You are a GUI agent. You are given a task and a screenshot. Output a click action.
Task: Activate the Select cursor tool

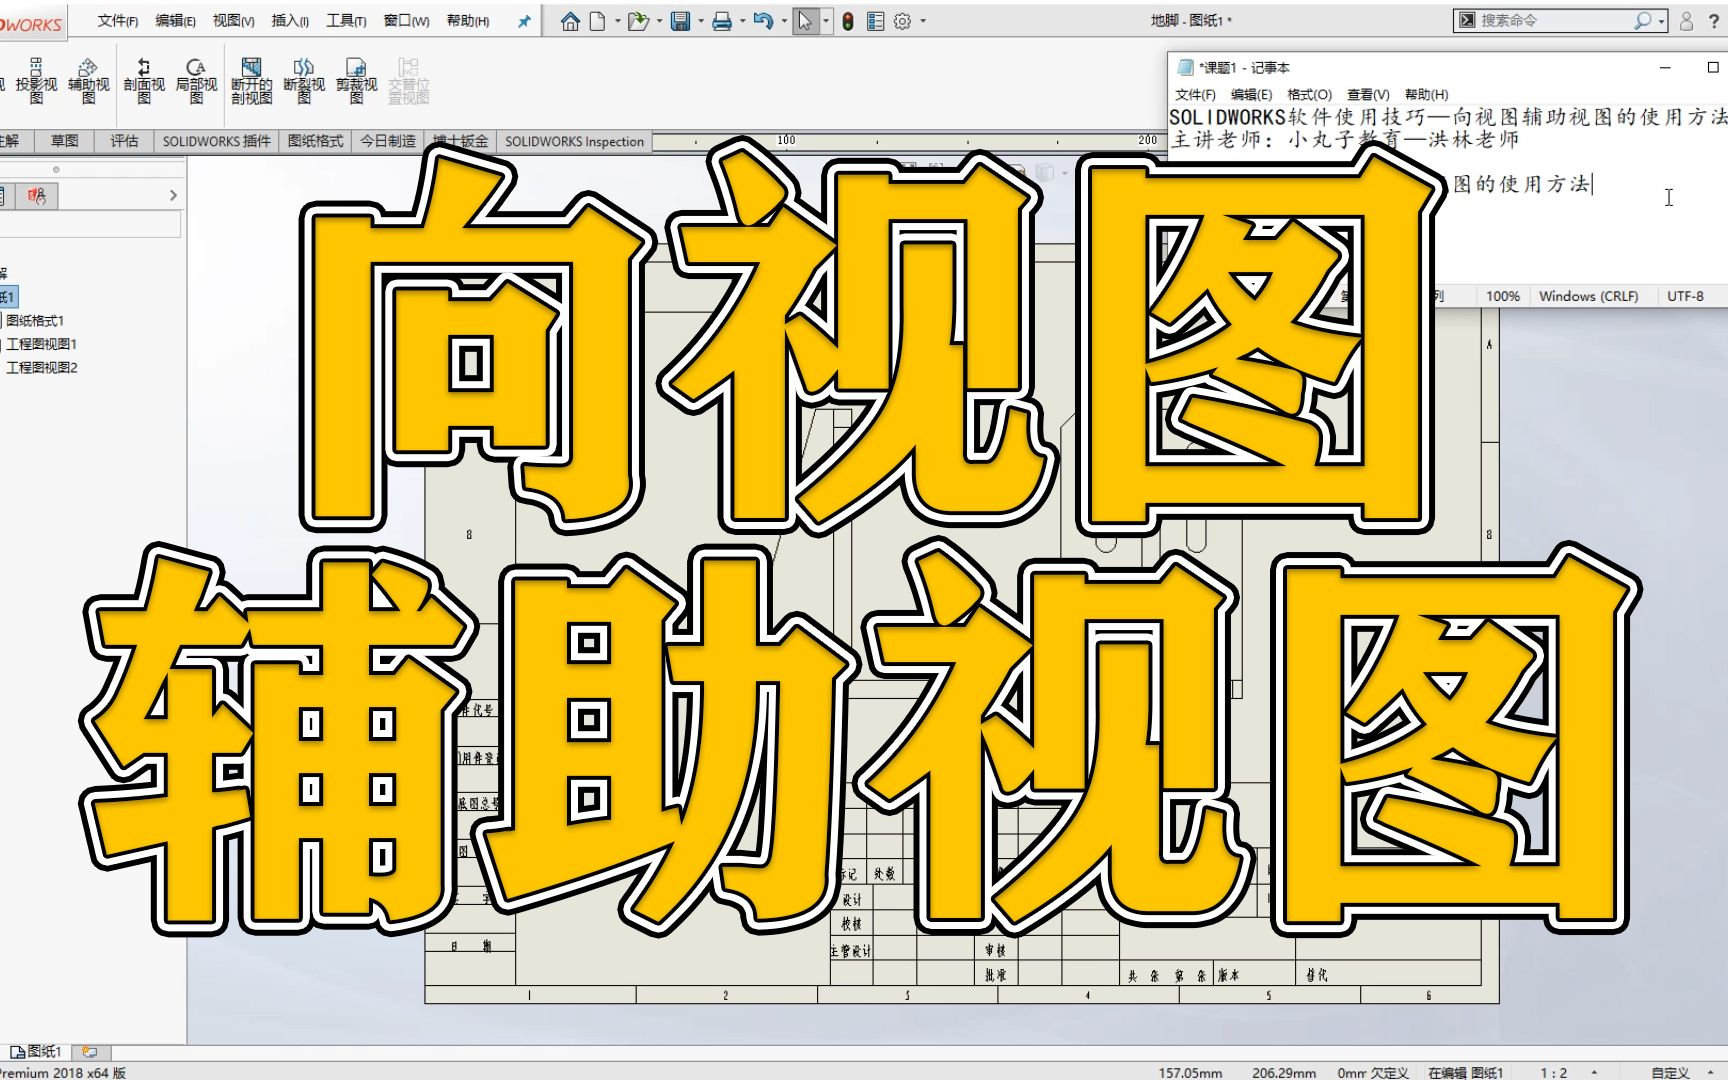(x=805, y=21)
